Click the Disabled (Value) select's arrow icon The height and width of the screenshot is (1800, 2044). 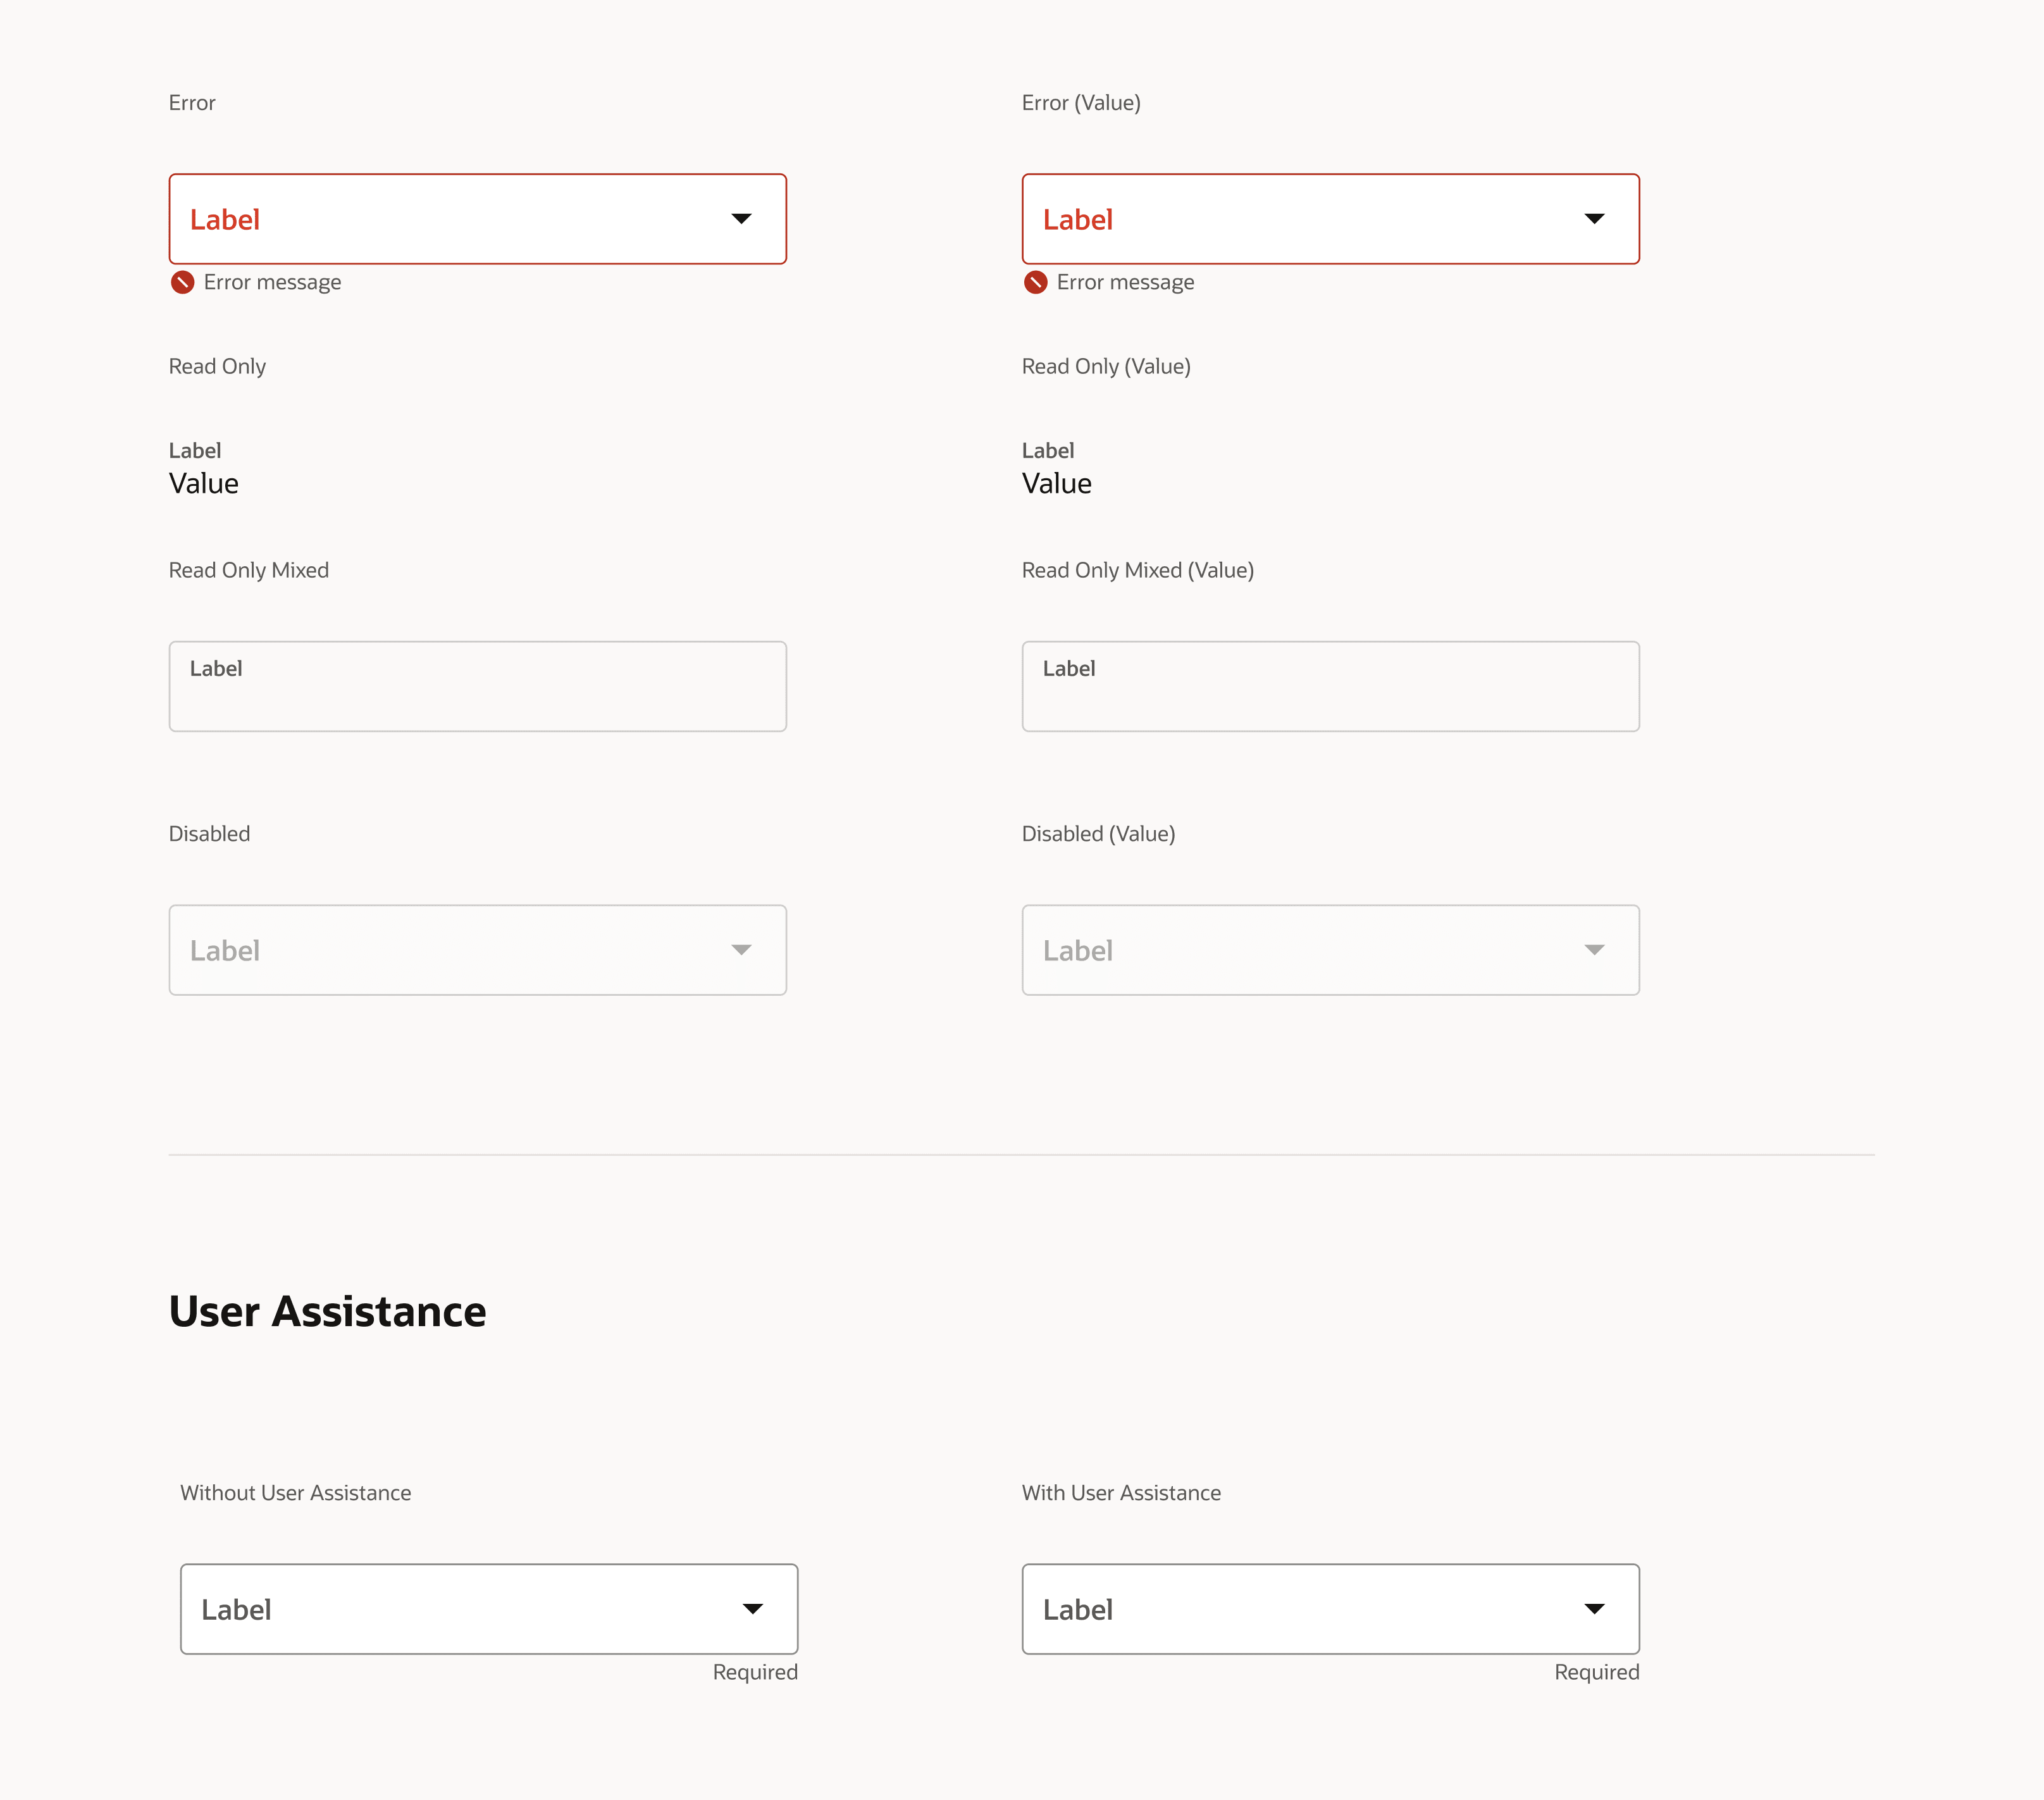click(1594, 950)
